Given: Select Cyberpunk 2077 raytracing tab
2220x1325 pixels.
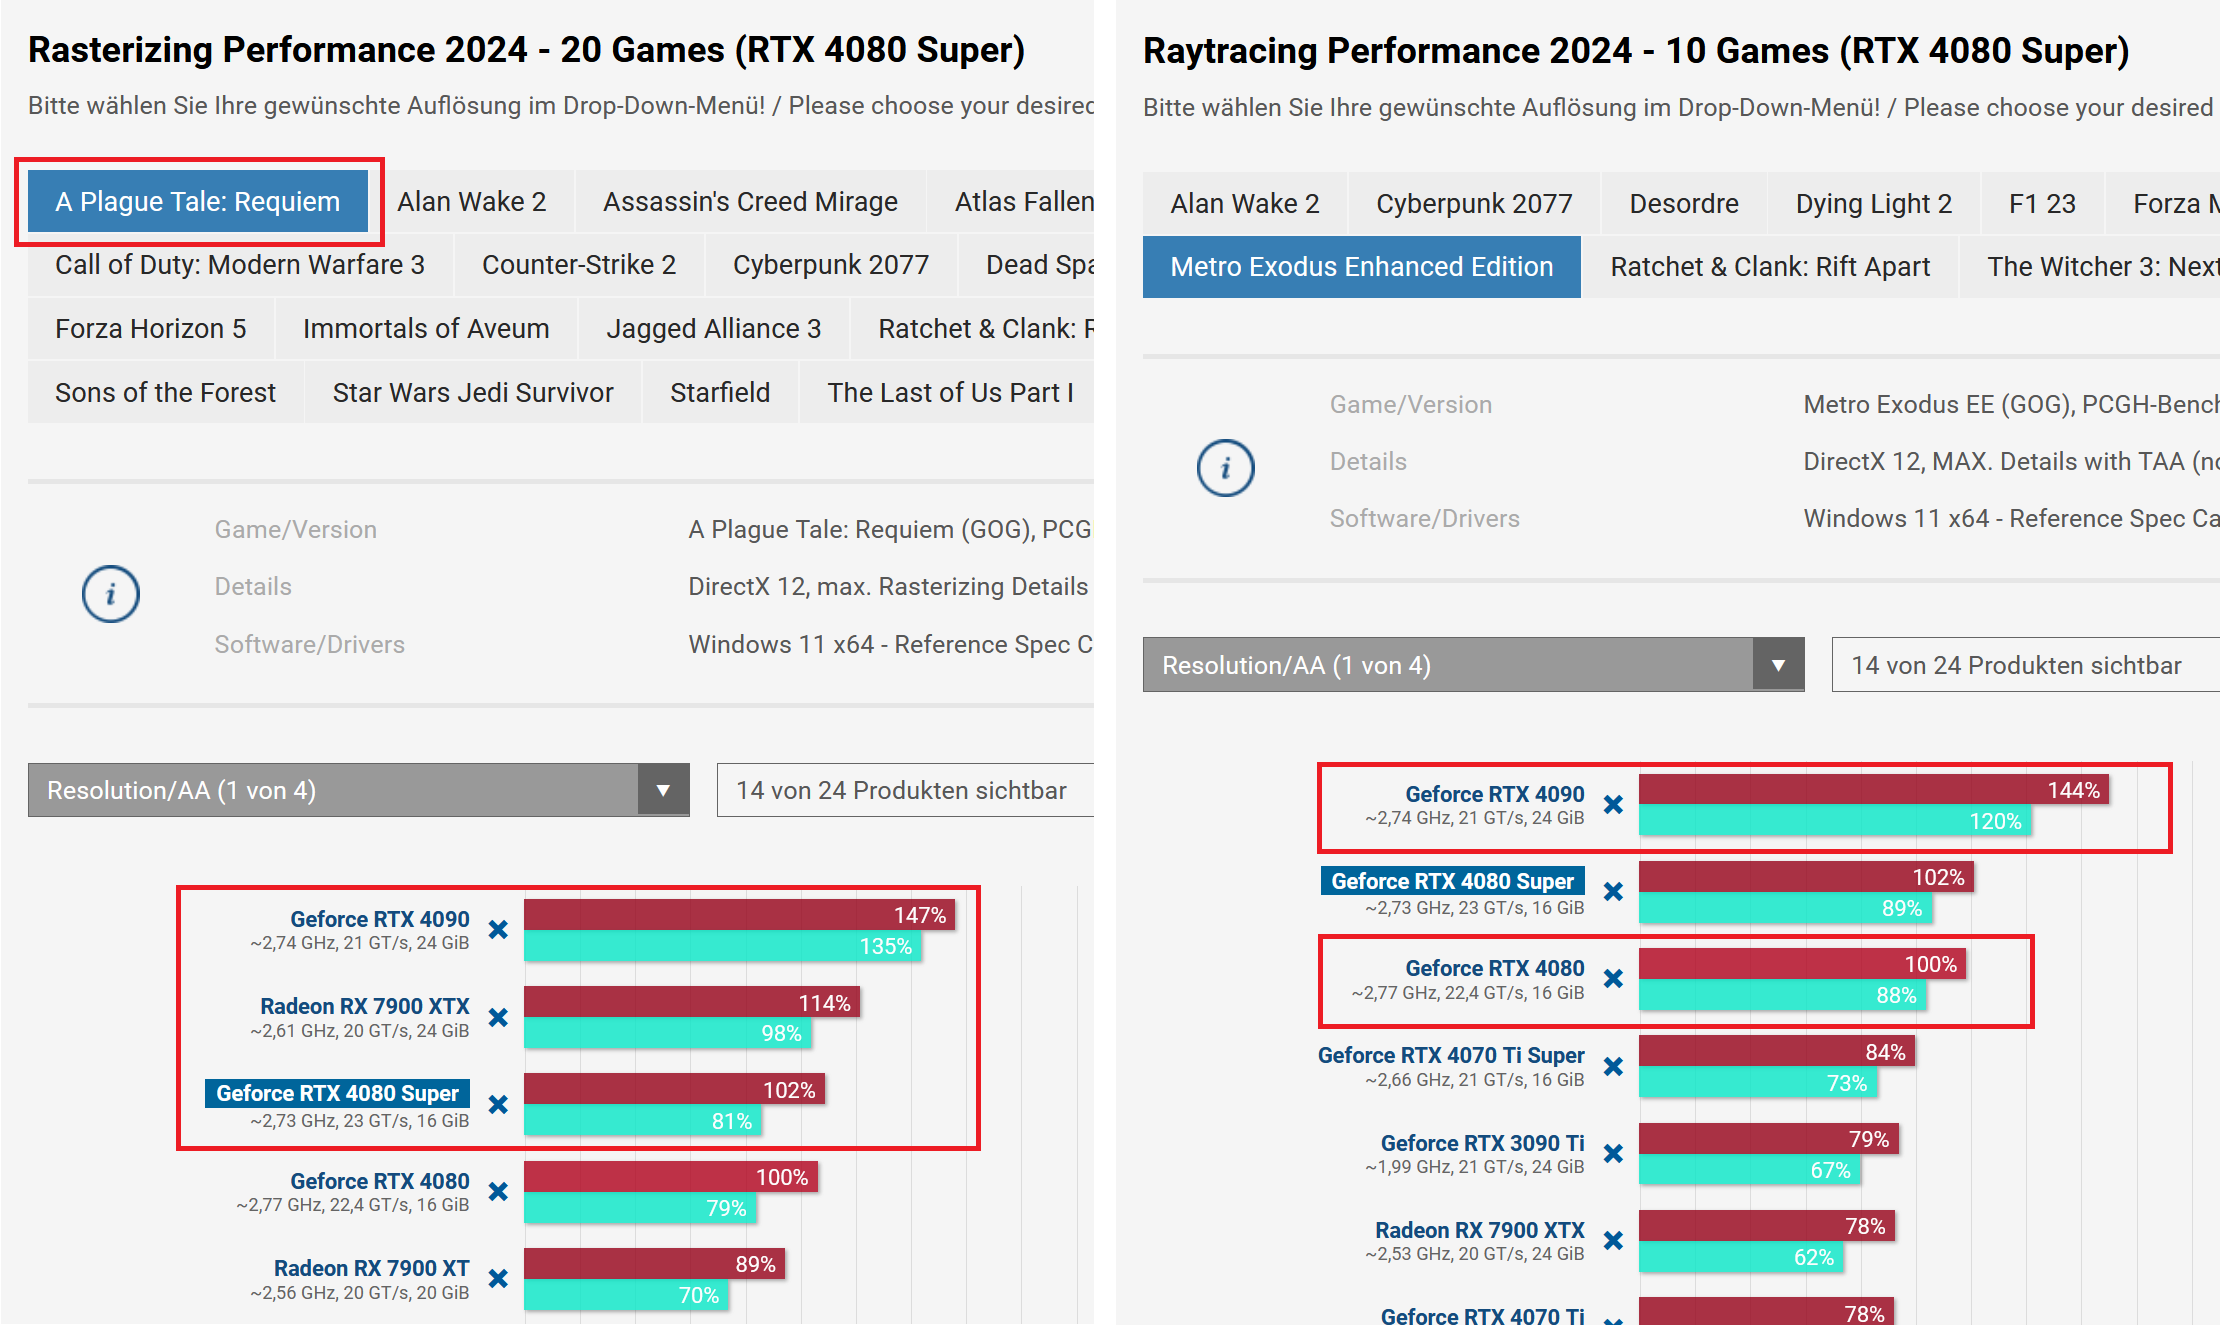Looking at the screenshot, I should 1474,204.
